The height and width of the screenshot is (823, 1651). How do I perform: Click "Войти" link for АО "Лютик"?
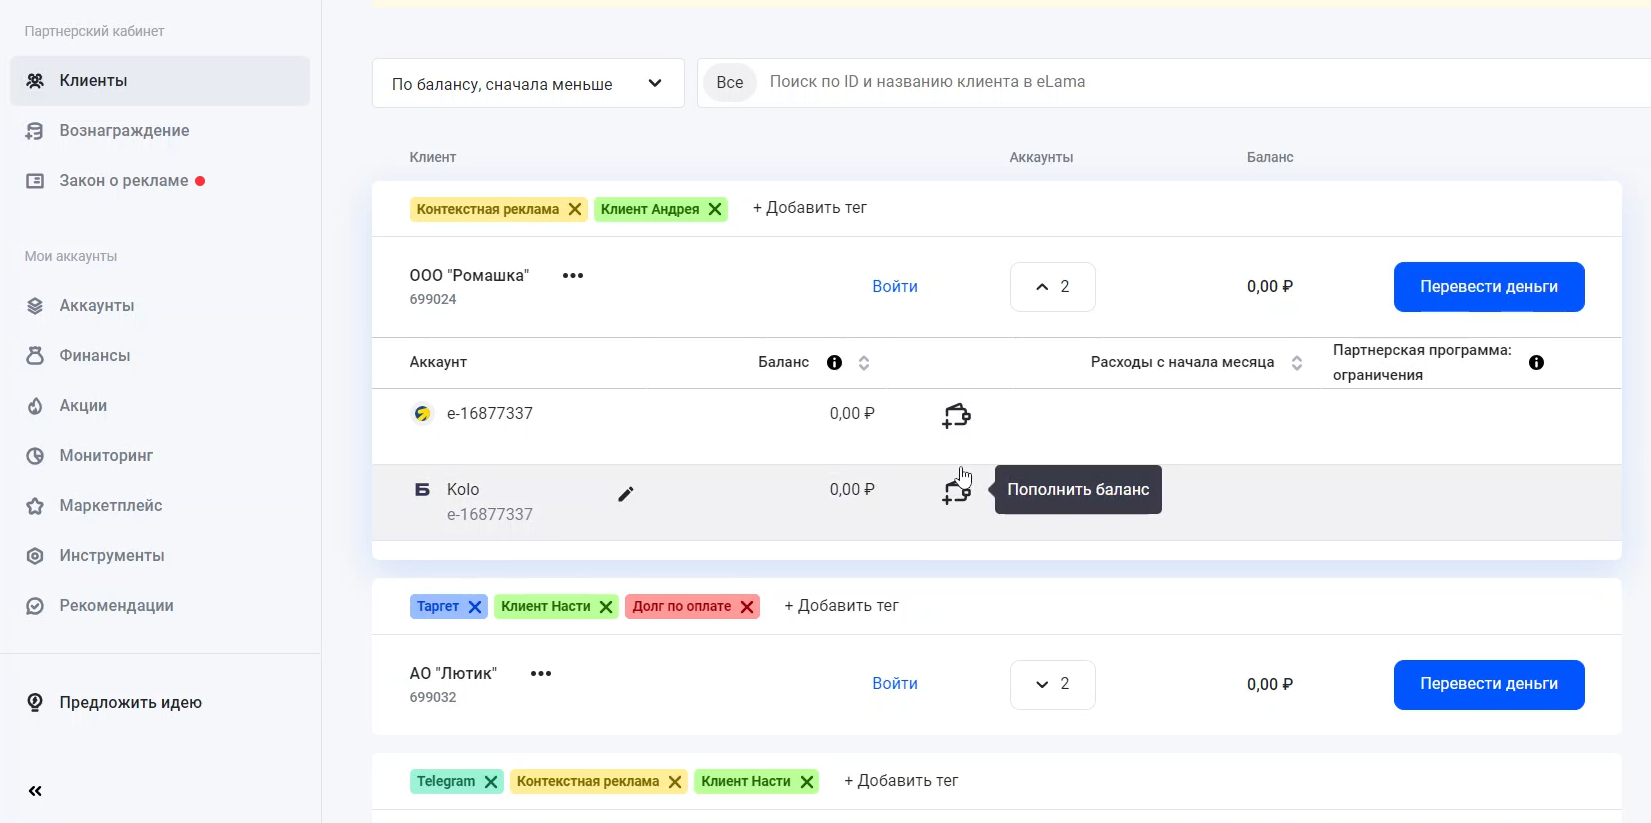(x=894, y=684)
